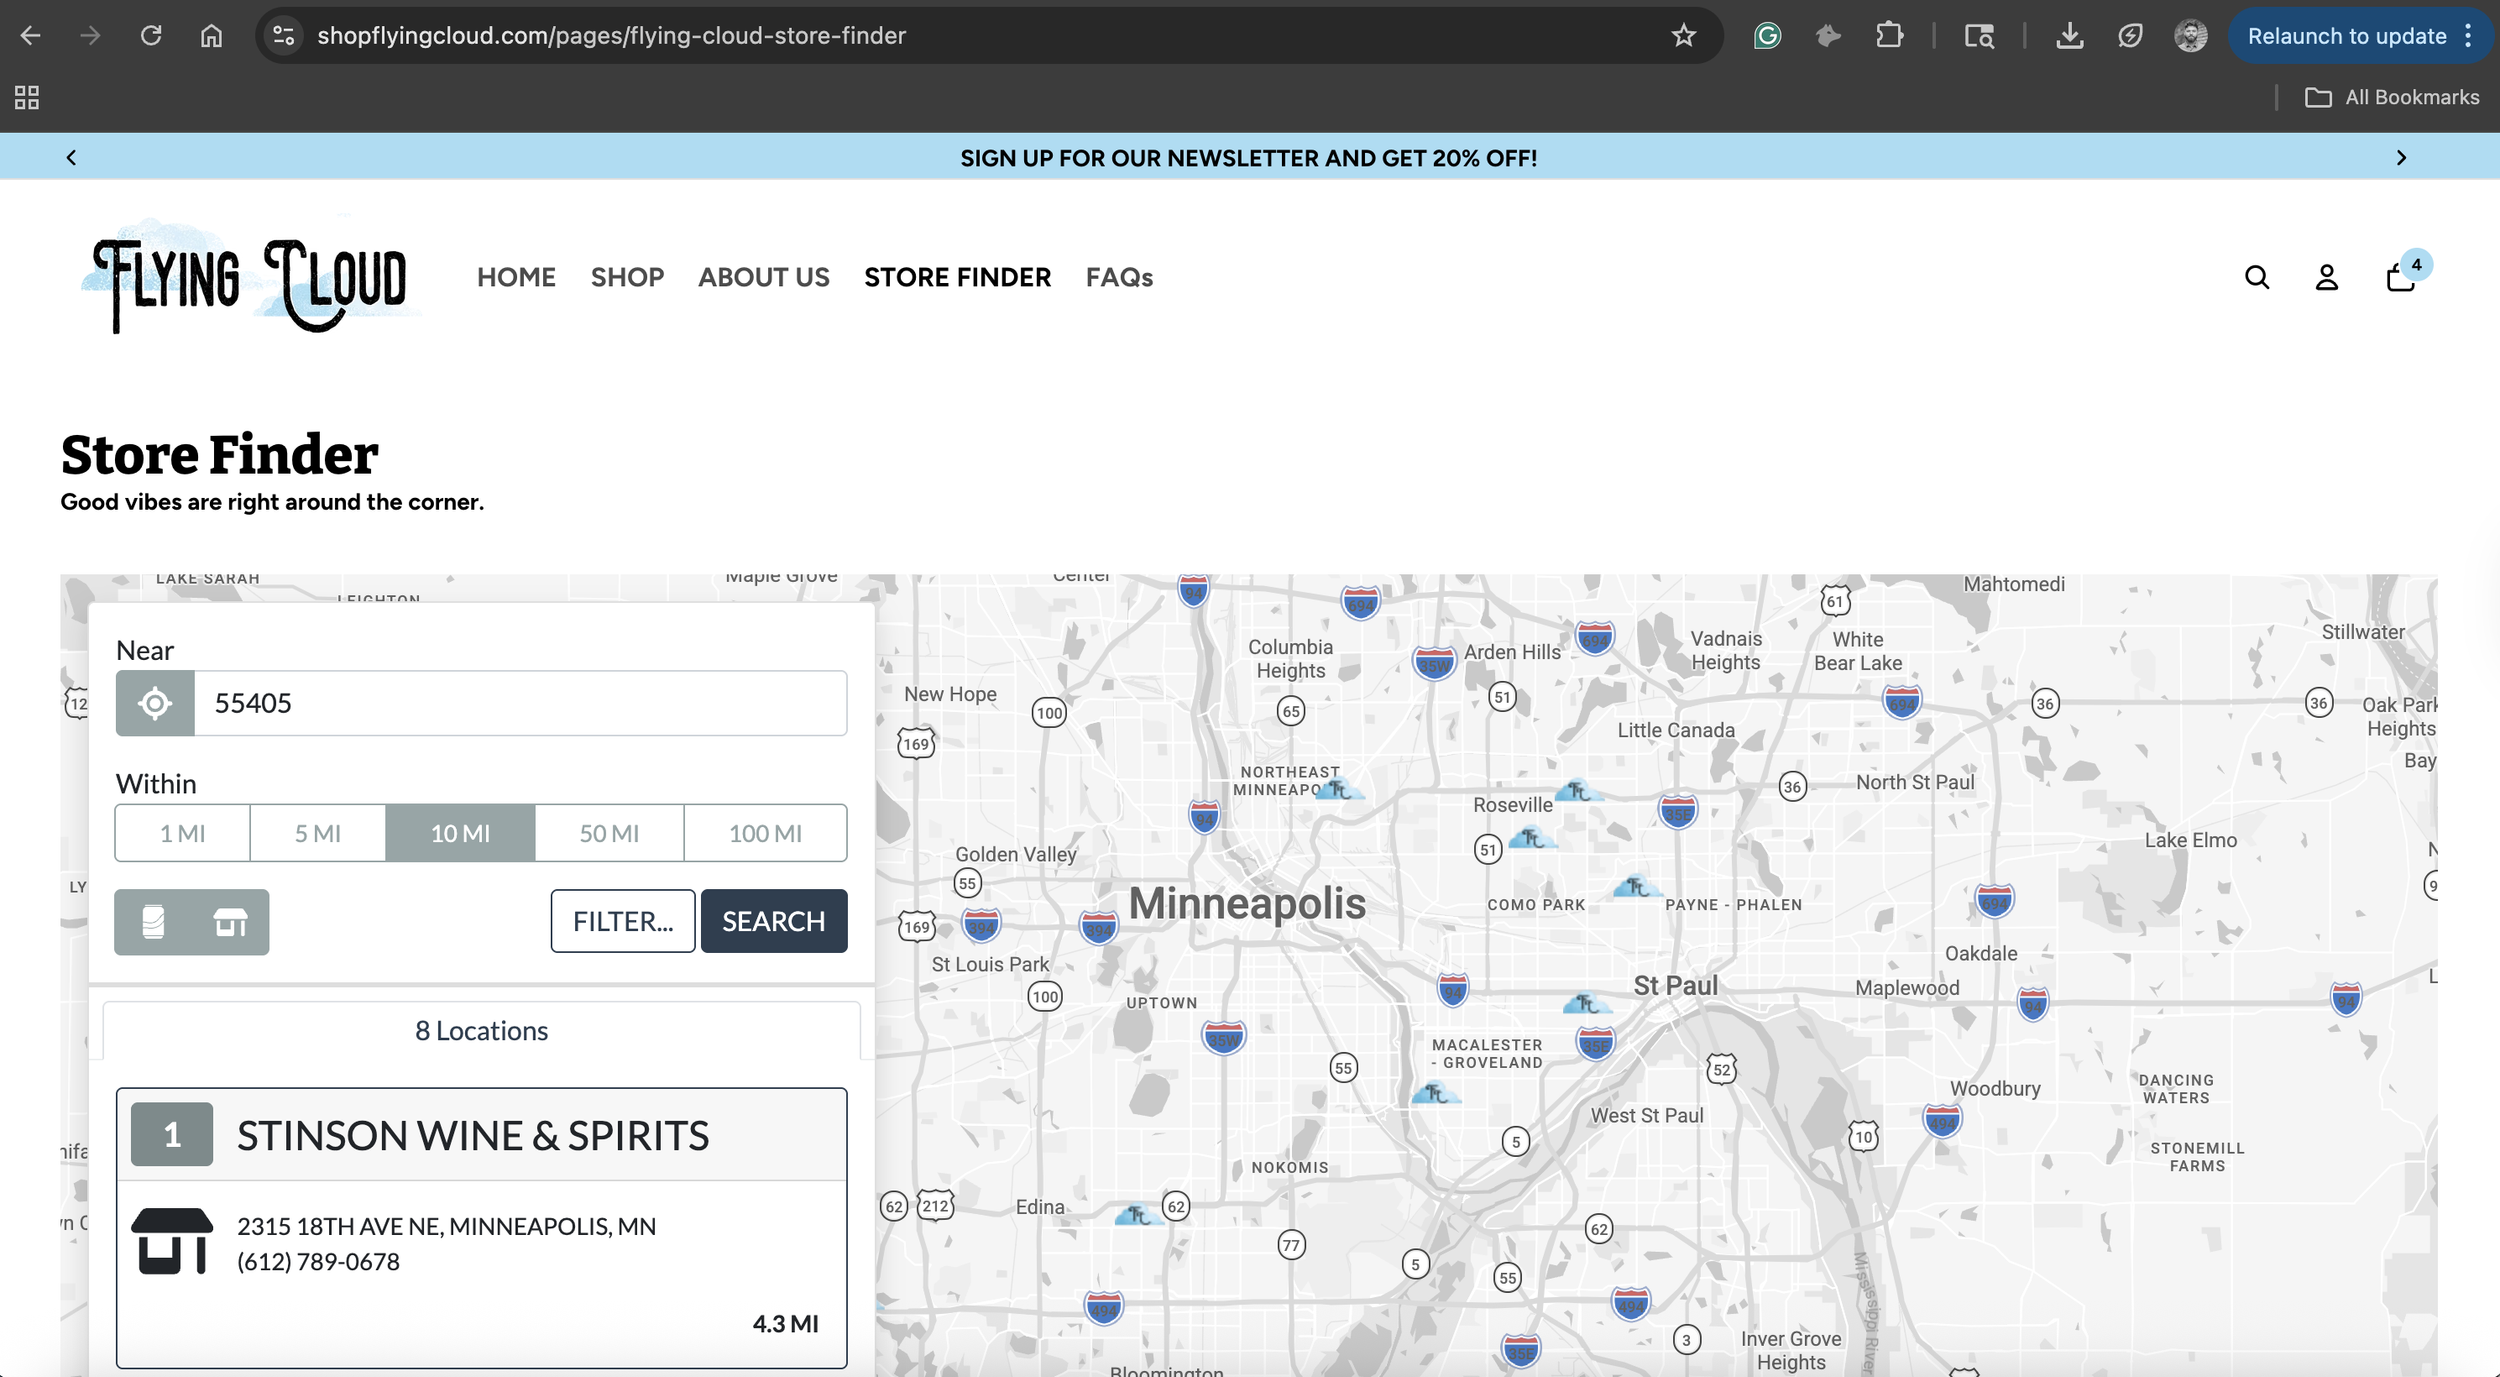Show next announcement with right chevron
This screenshot has width=2500, height=1377.
2401,158
